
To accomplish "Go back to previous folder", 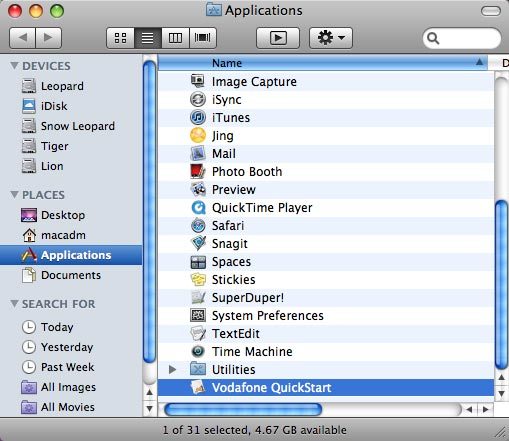I will (22, 38).
